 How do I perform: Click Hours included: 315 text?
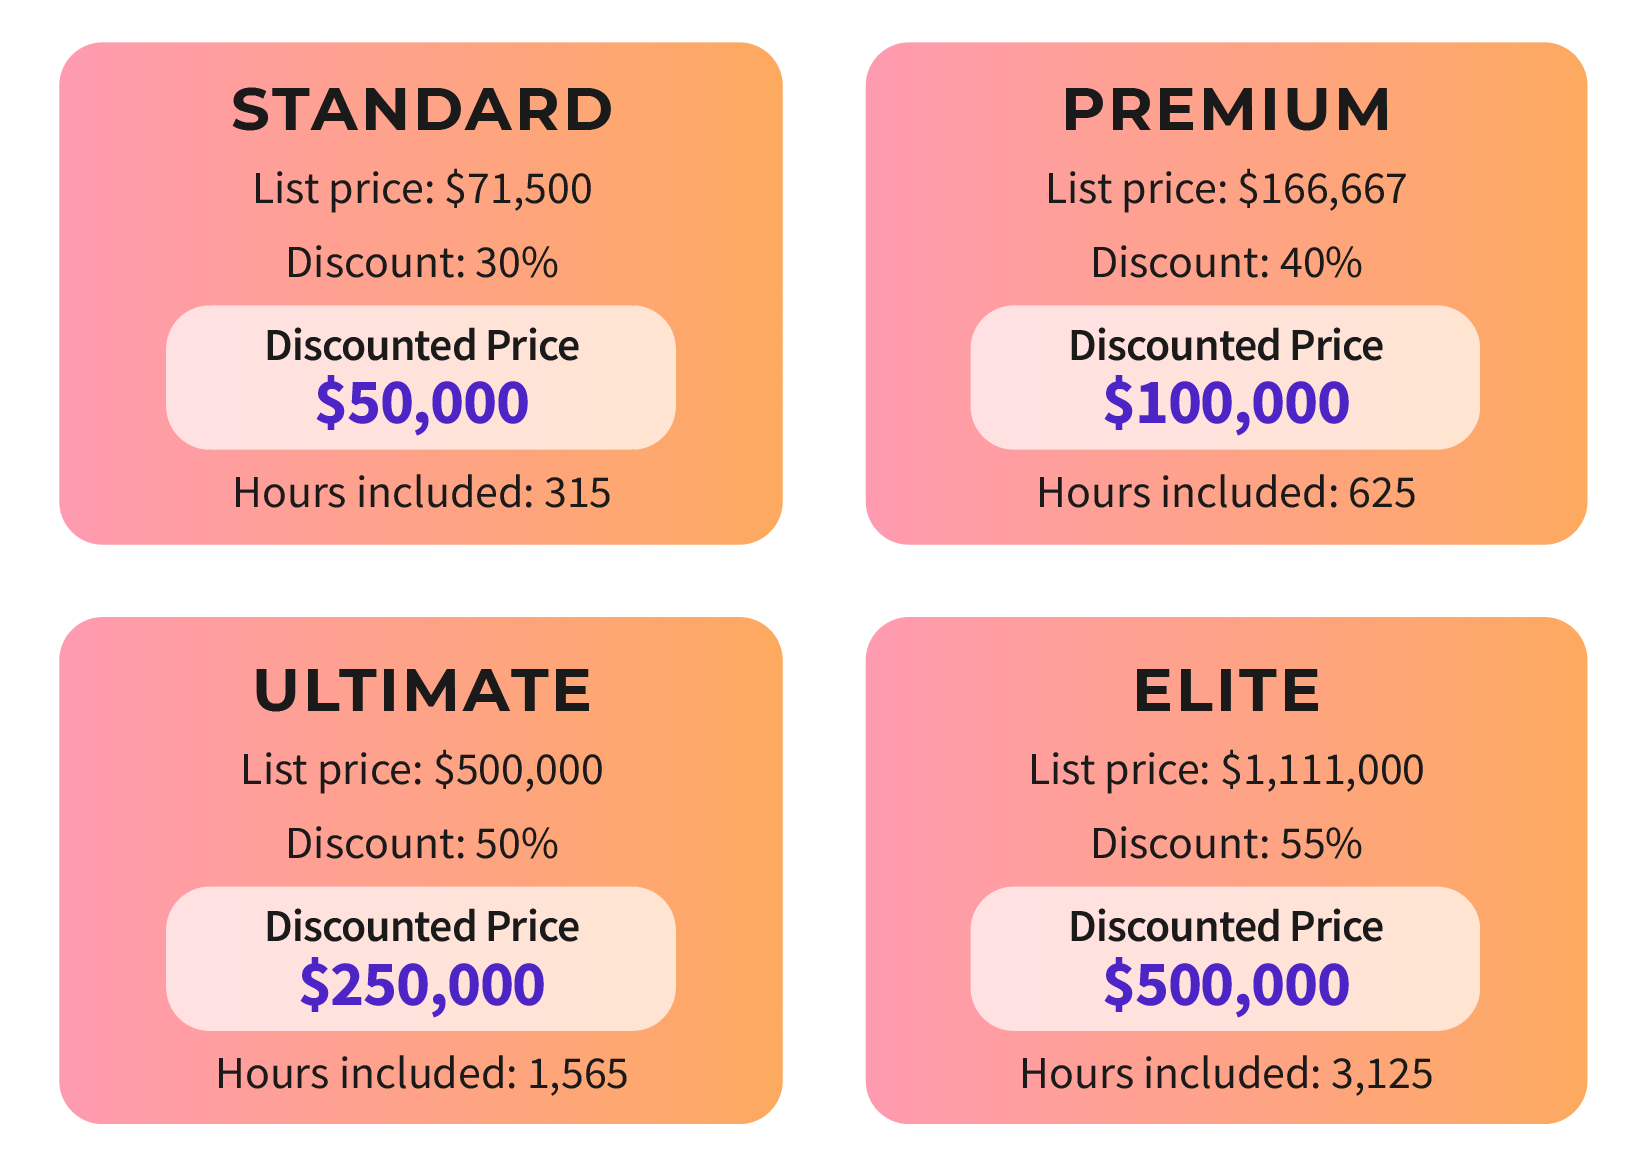[422, 493]
